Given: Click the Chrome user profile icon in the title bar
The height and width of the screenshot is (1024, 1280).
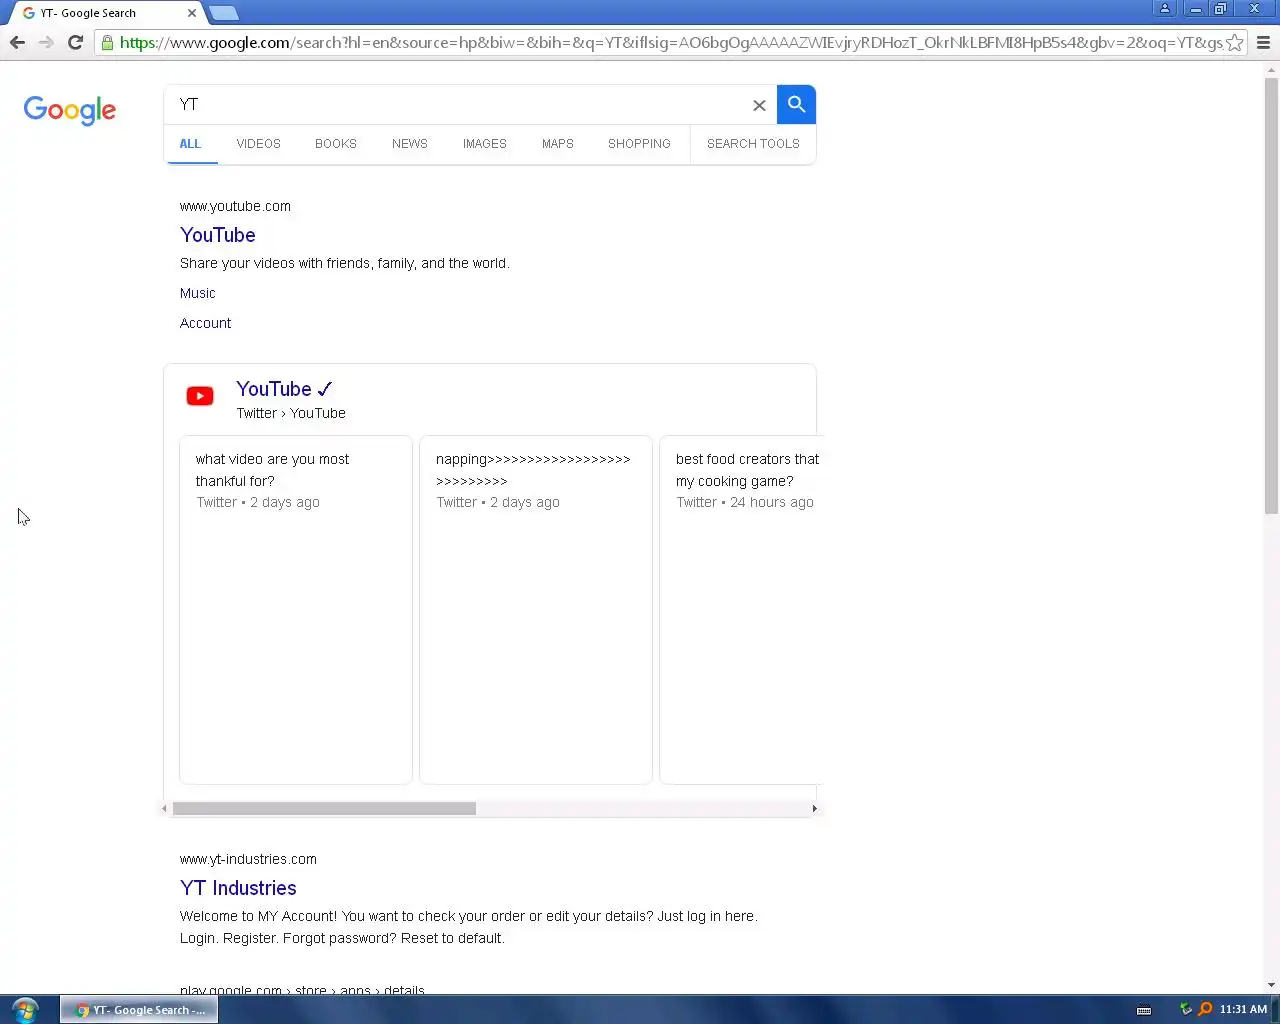Looking at the screenshot, I should [1165, 9].
